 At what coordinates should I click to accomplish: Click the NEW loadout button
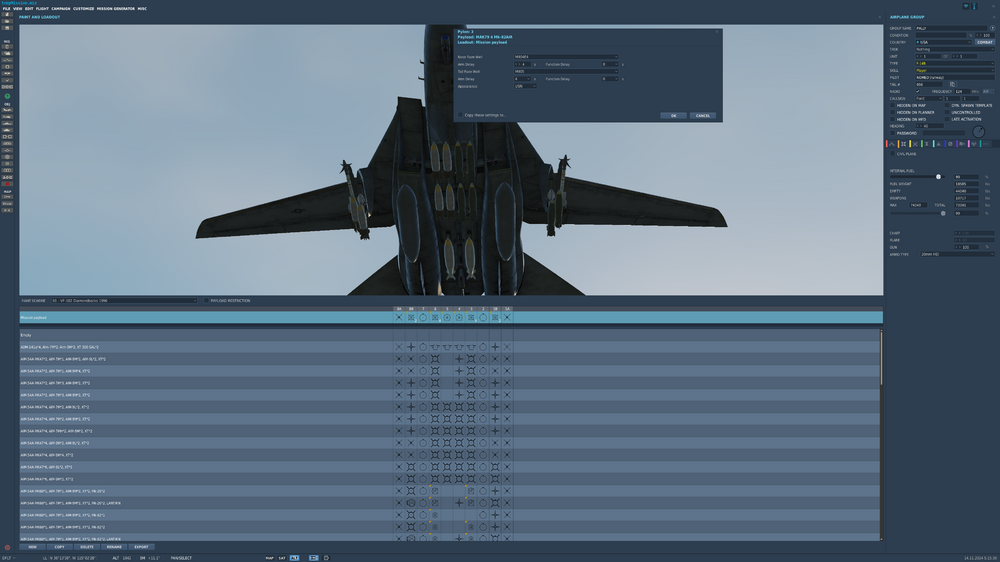click(x=33, y=547)
